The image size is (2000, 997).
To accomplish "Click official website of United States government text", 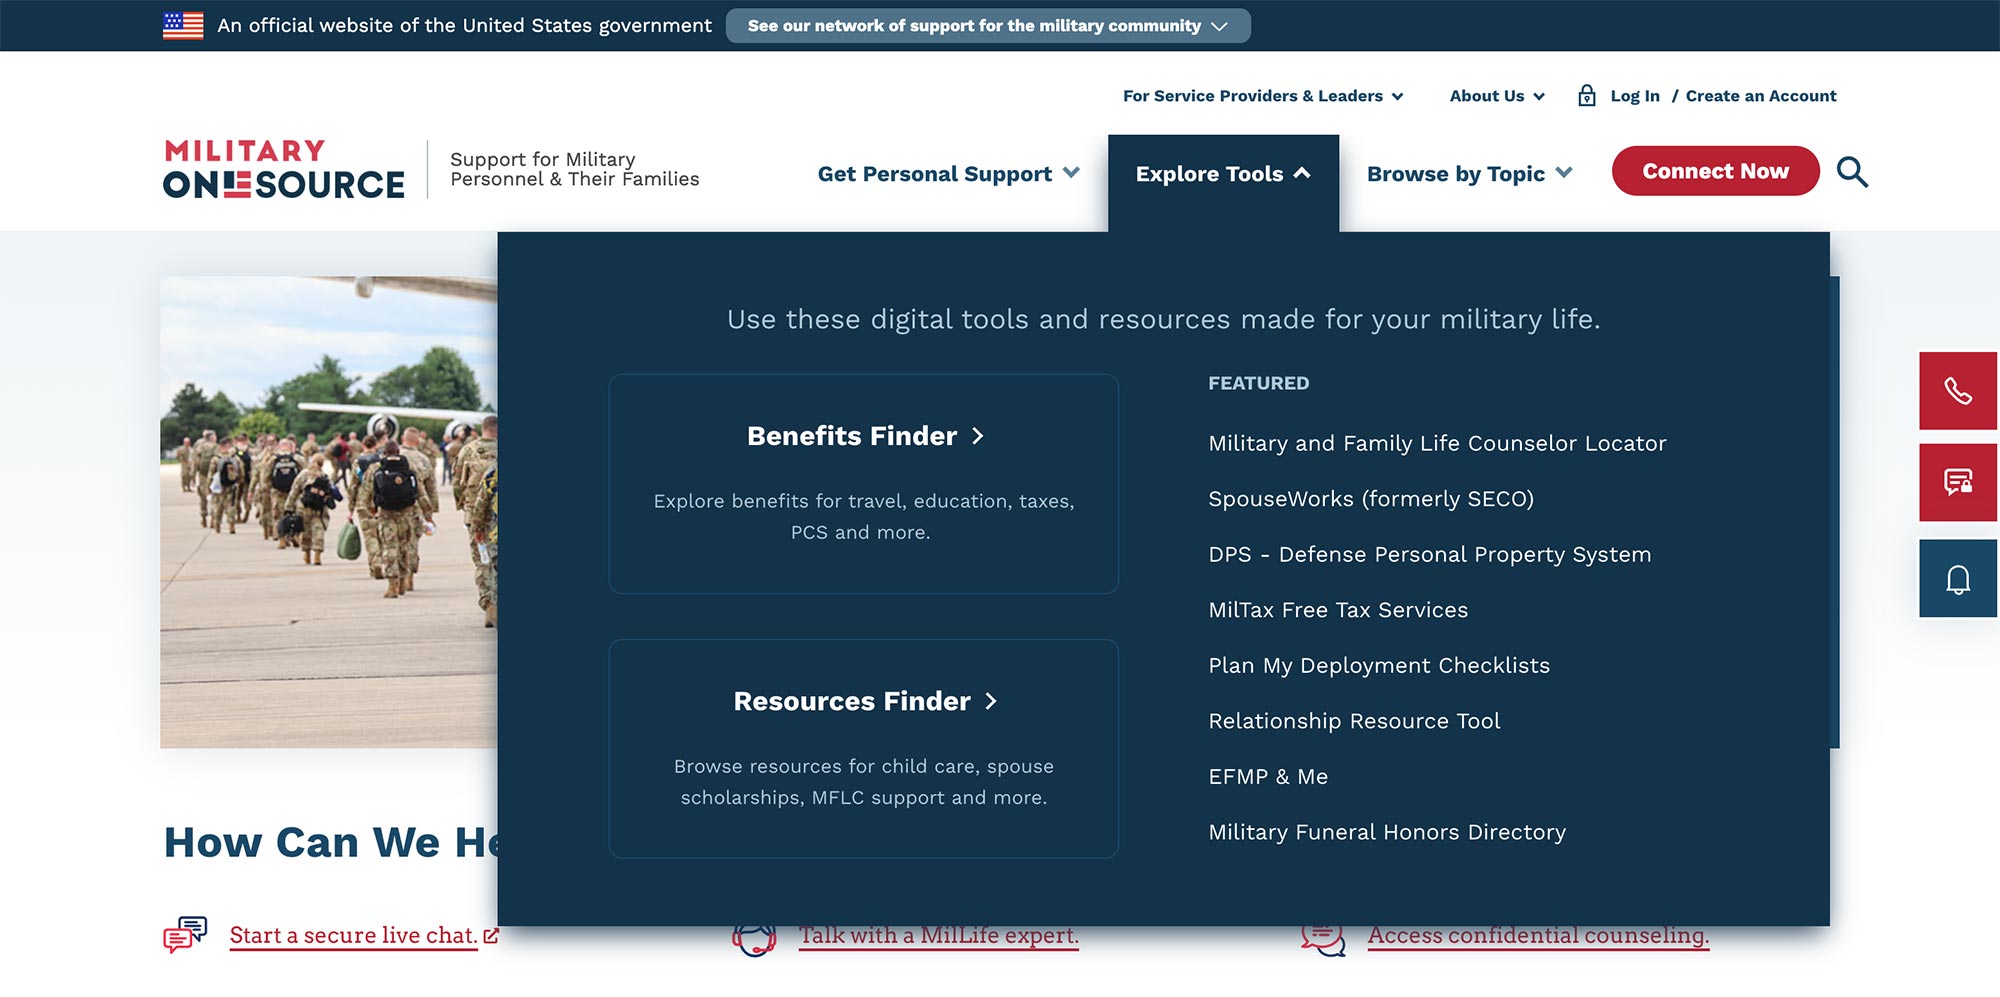I will 464,26.
